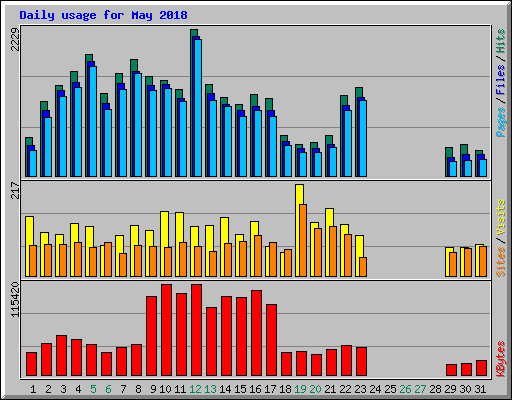The image size is (512, 400).
Task: Click the KBytes-panel y-axis value 115420
Action: coord(15,299)
